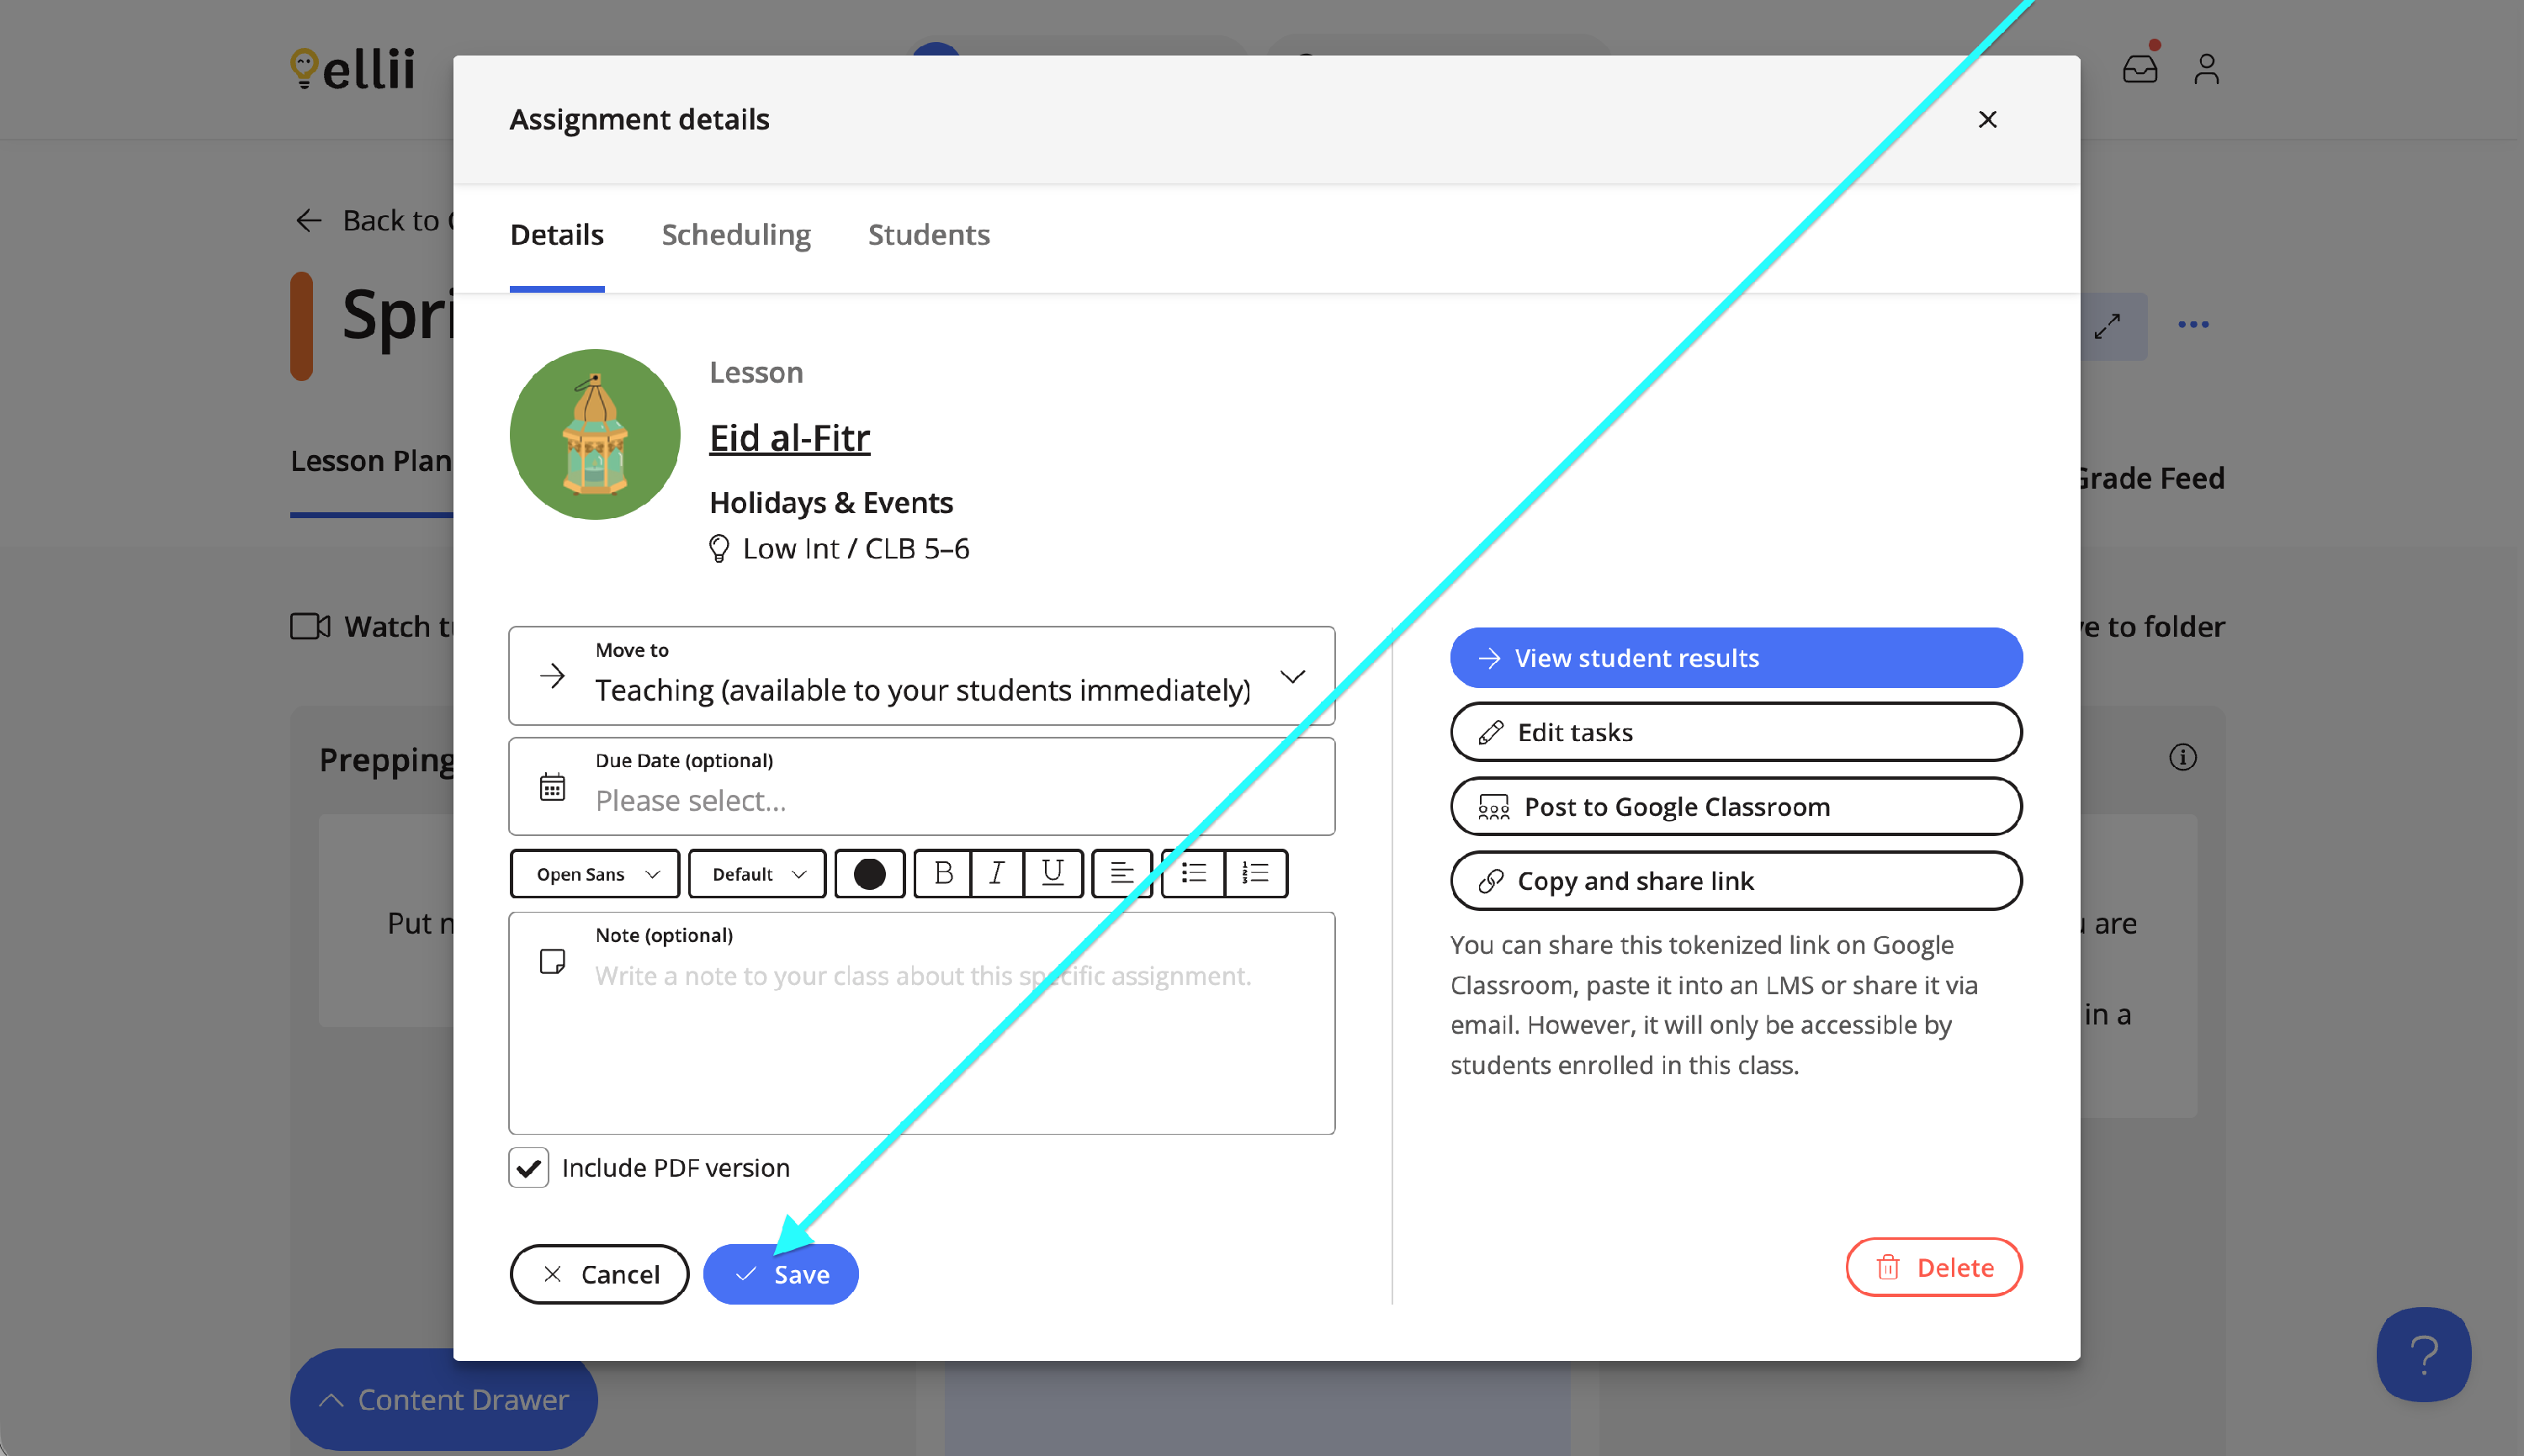Apply underline formatting in note editor
The width and height of the screenshot is (2524, 1456).
(1052, 874)
